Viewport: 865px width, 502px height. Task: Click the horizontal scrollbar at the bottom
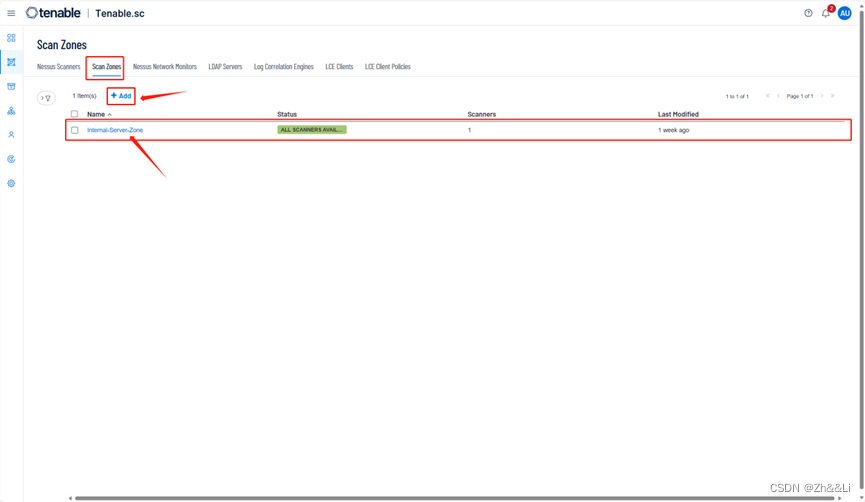click(x=455, y=498)
